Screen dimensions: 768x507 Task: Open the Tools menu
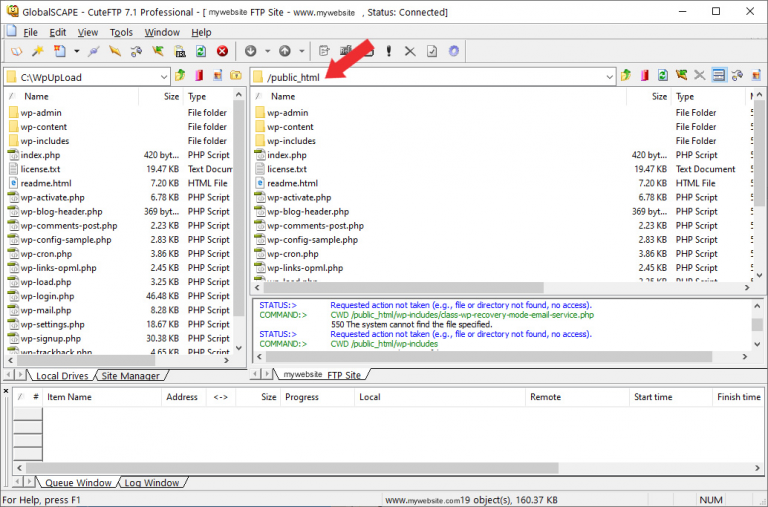pyautogui.click(x=121, y=32)
